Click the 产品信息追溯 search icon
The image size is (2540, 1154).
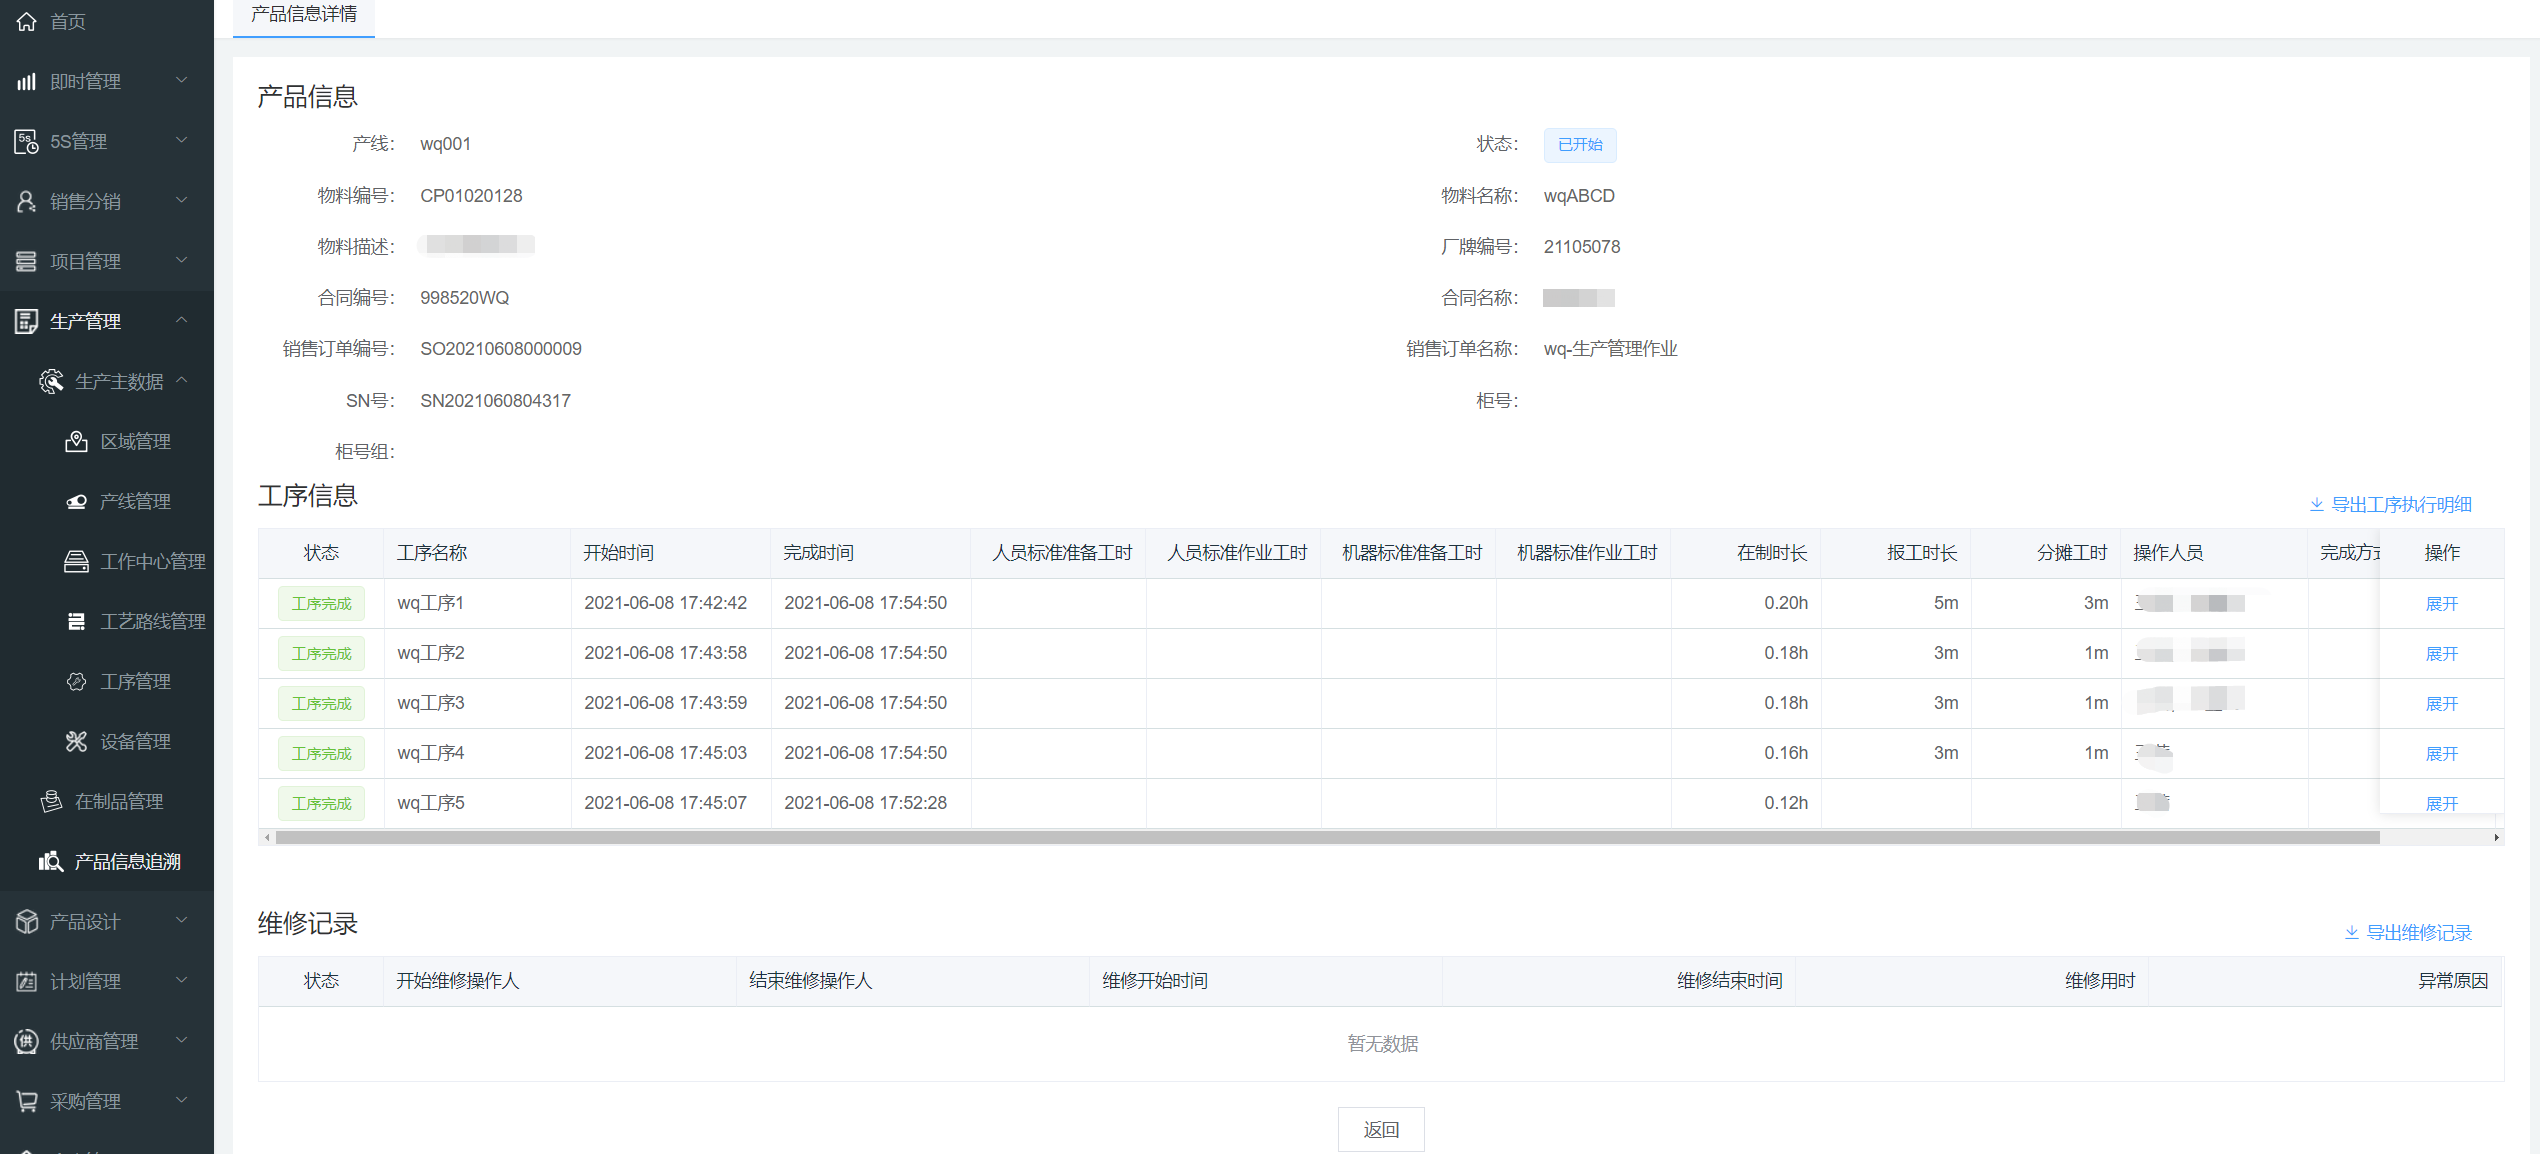(x=51, y=861)
